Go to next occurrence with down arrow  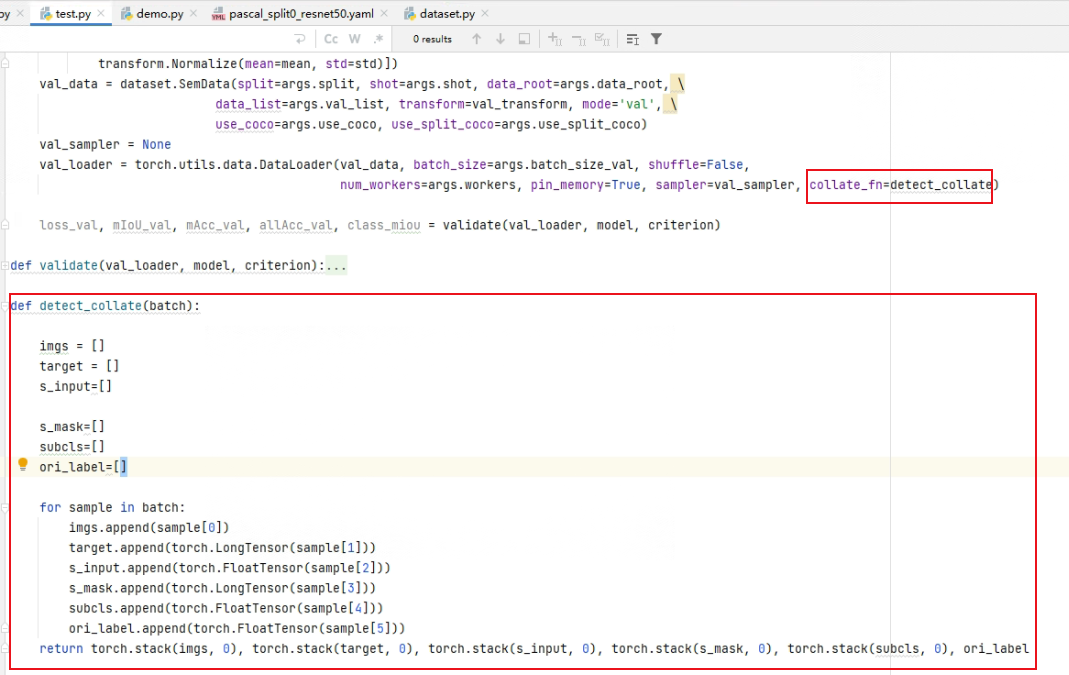point(500,39)
